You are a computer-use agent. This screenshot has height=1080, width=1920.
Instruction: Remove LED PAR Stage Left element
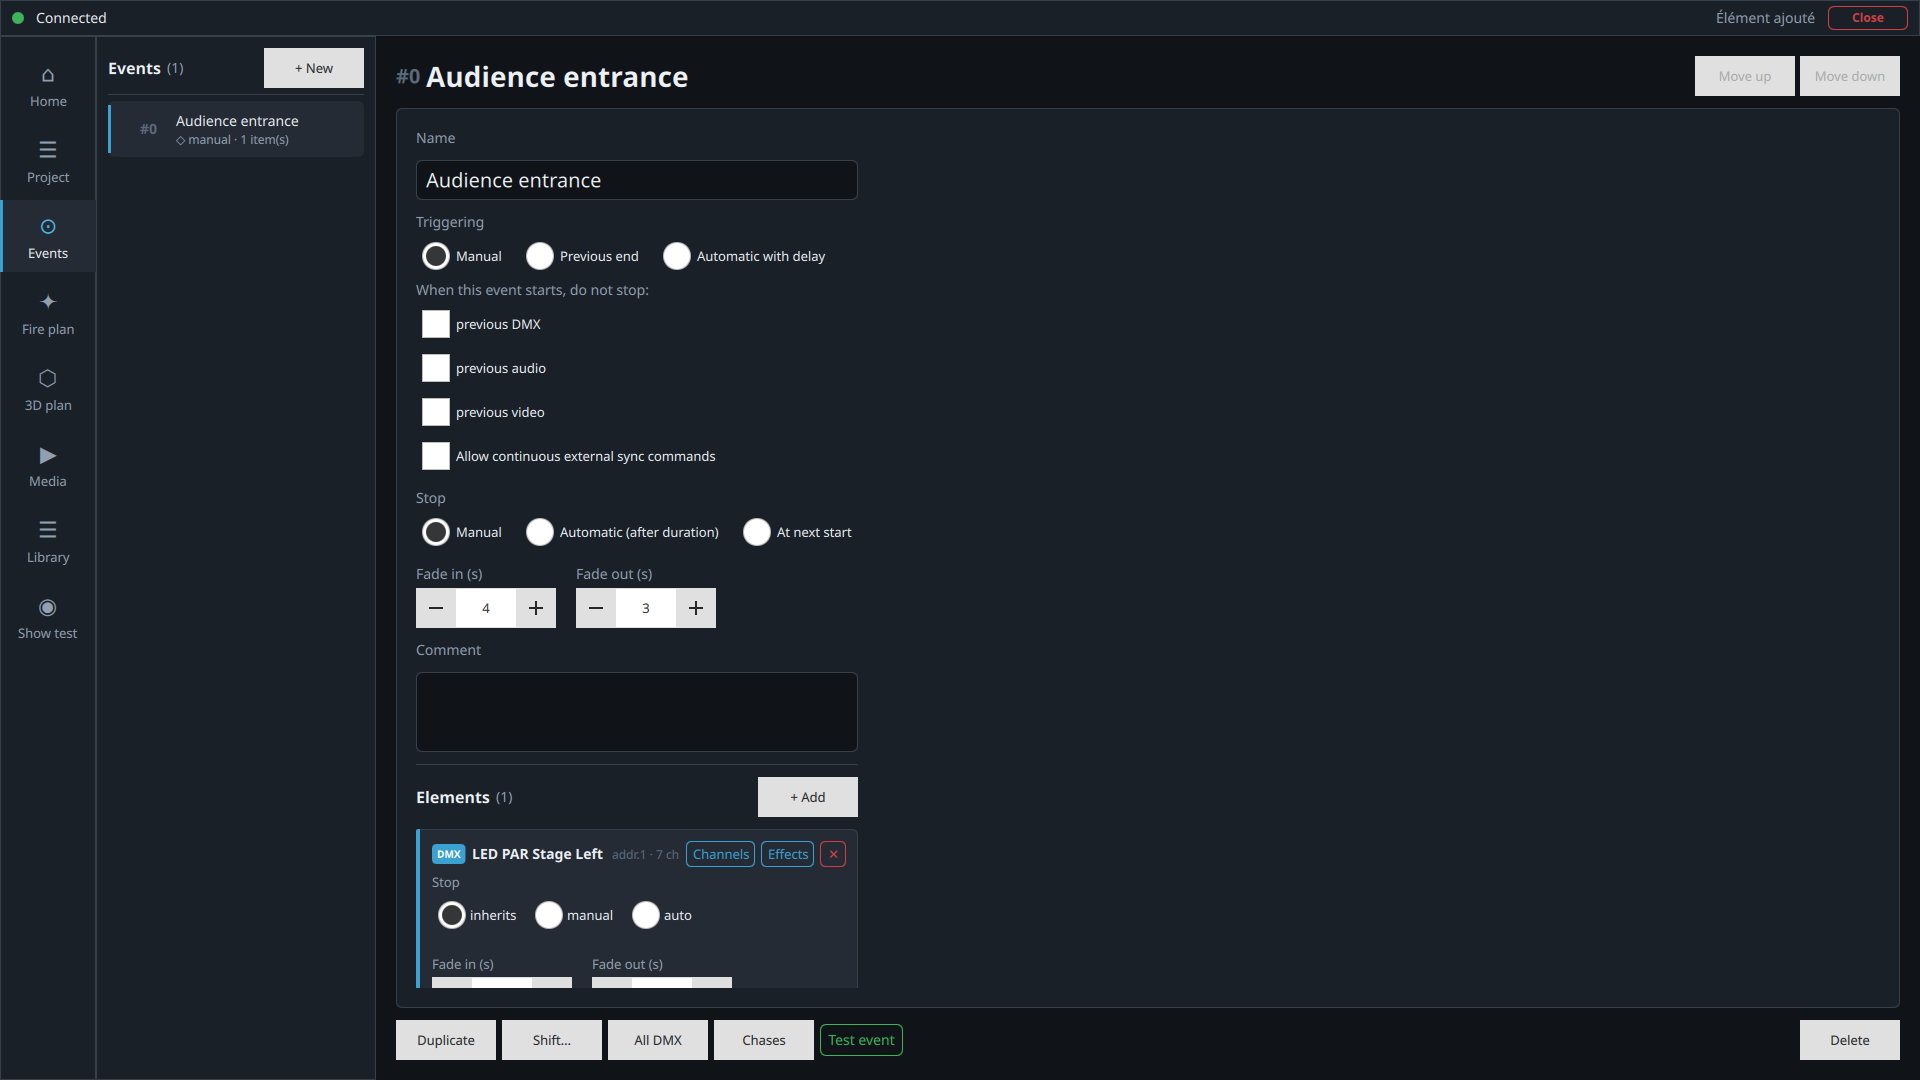pyautogui.click(x=833, y=854)
